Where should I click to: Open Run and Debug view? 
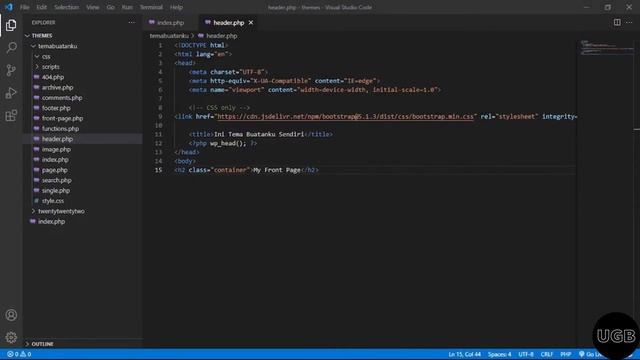click(11, 93)
